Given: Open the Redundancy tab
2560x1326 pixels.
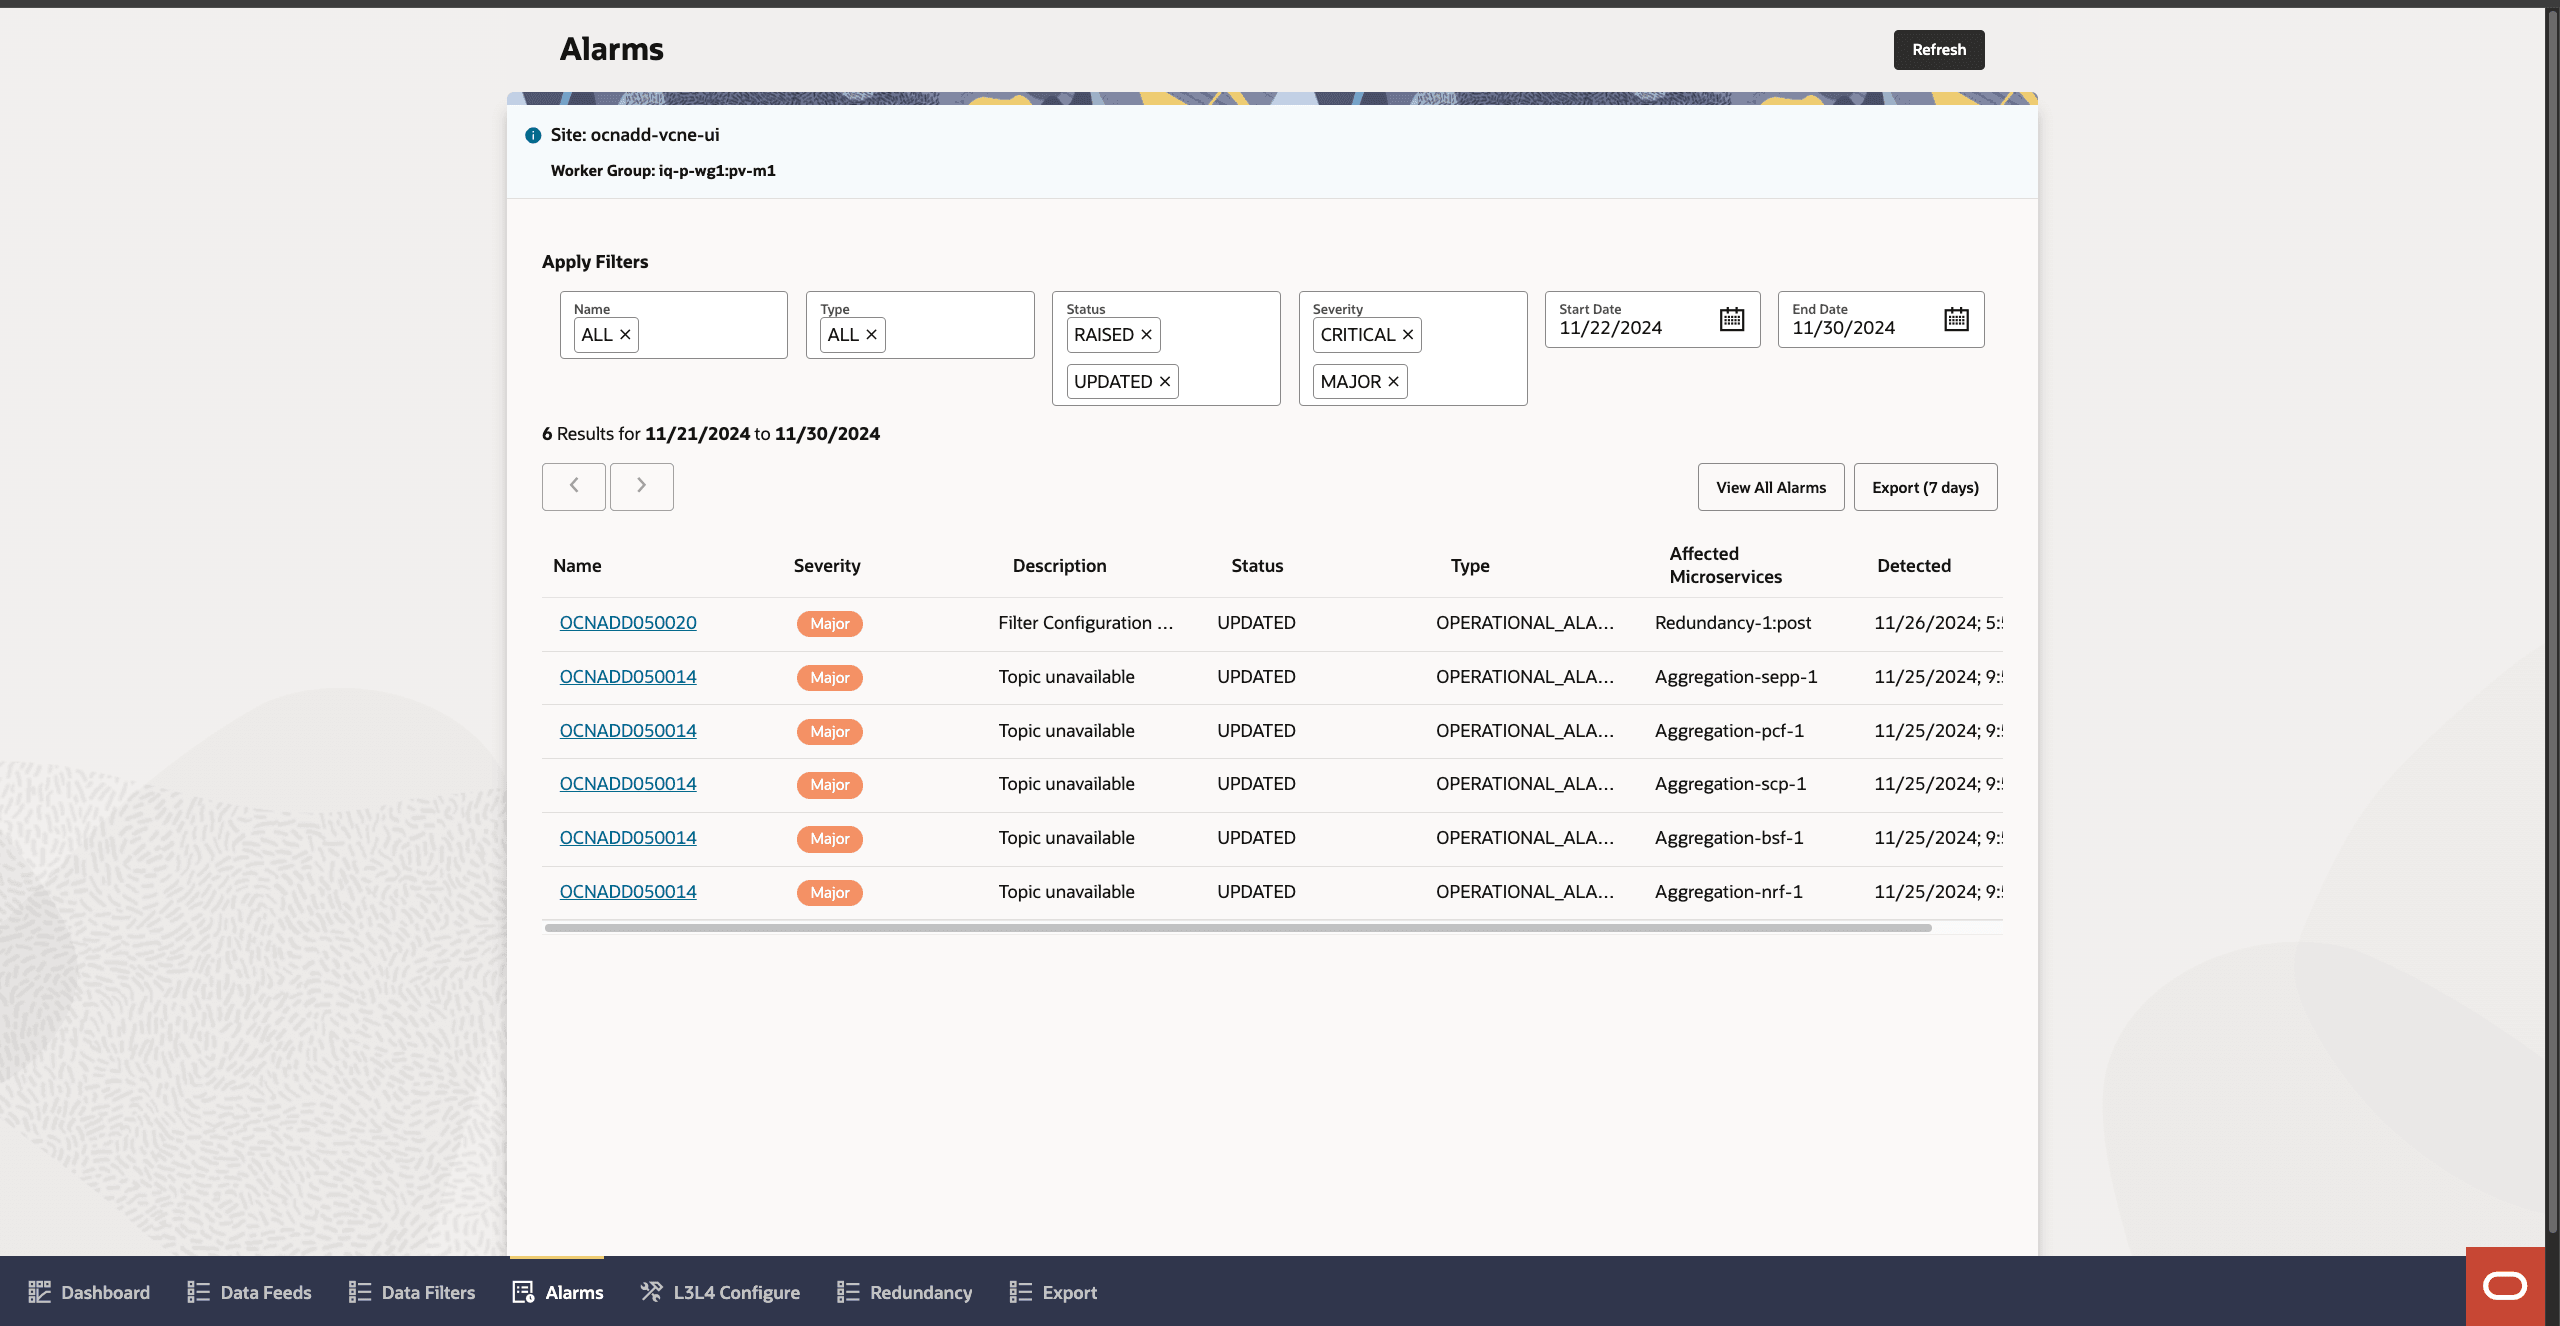Looking at the screenshot, I should coord(904,1292).
